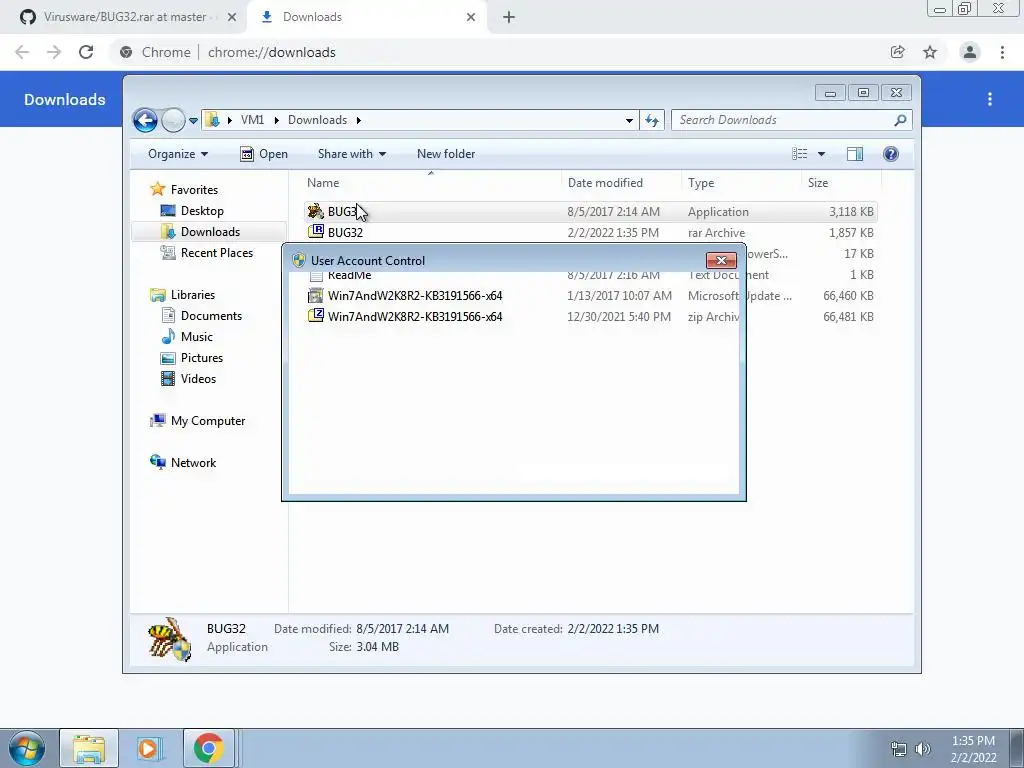Open the Share with dropdown

[x=351, y=154]
